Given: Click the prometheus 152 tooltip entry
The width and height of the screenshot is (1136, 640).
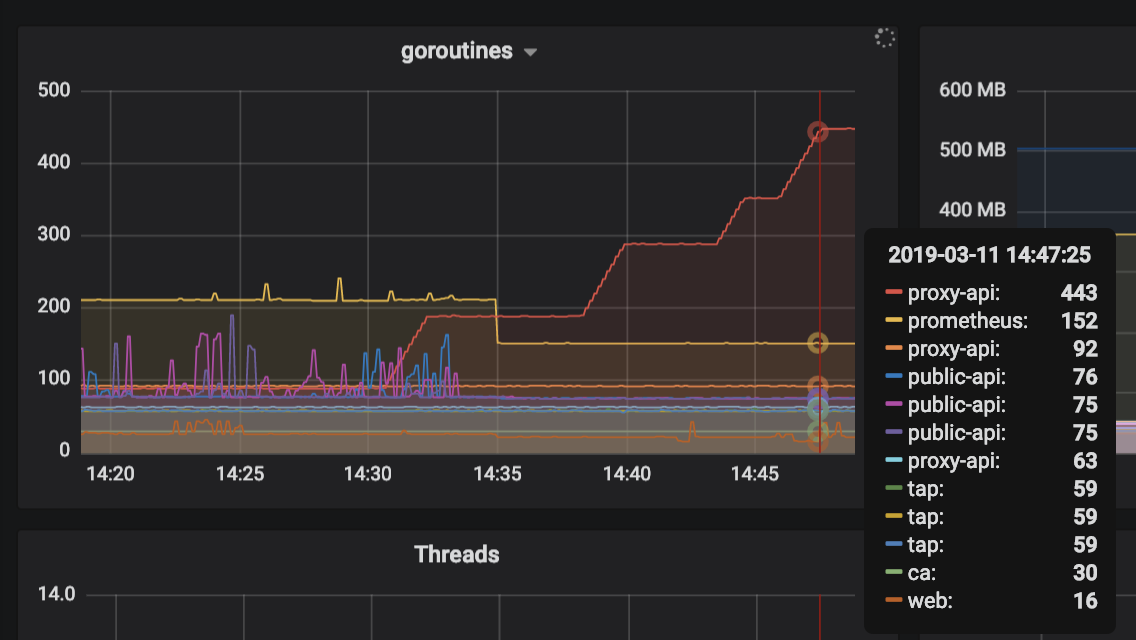Looking at the screenshot, I should click(995, 321).
